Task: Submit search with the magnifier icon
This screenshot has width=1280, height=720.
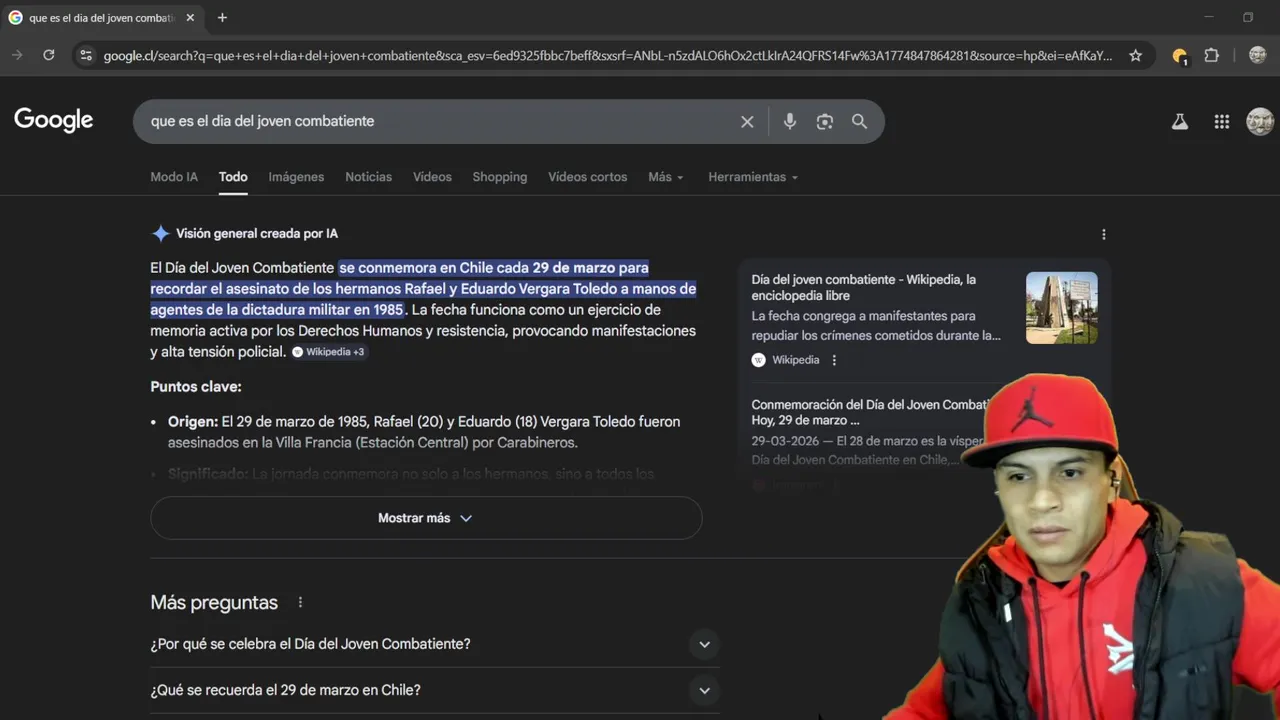Action: point(859,121)
